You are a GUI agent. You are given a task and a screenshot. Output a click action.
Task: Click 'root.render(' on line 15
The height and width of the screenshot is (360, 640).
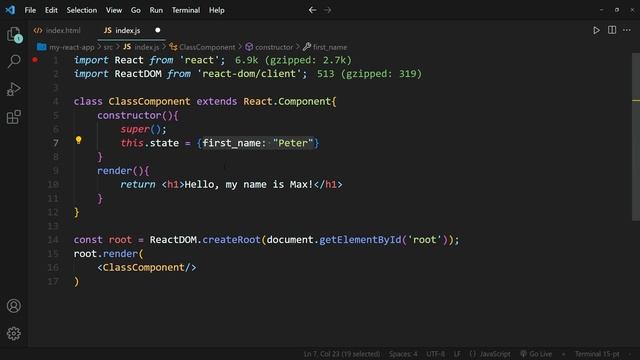pos(109,254)
